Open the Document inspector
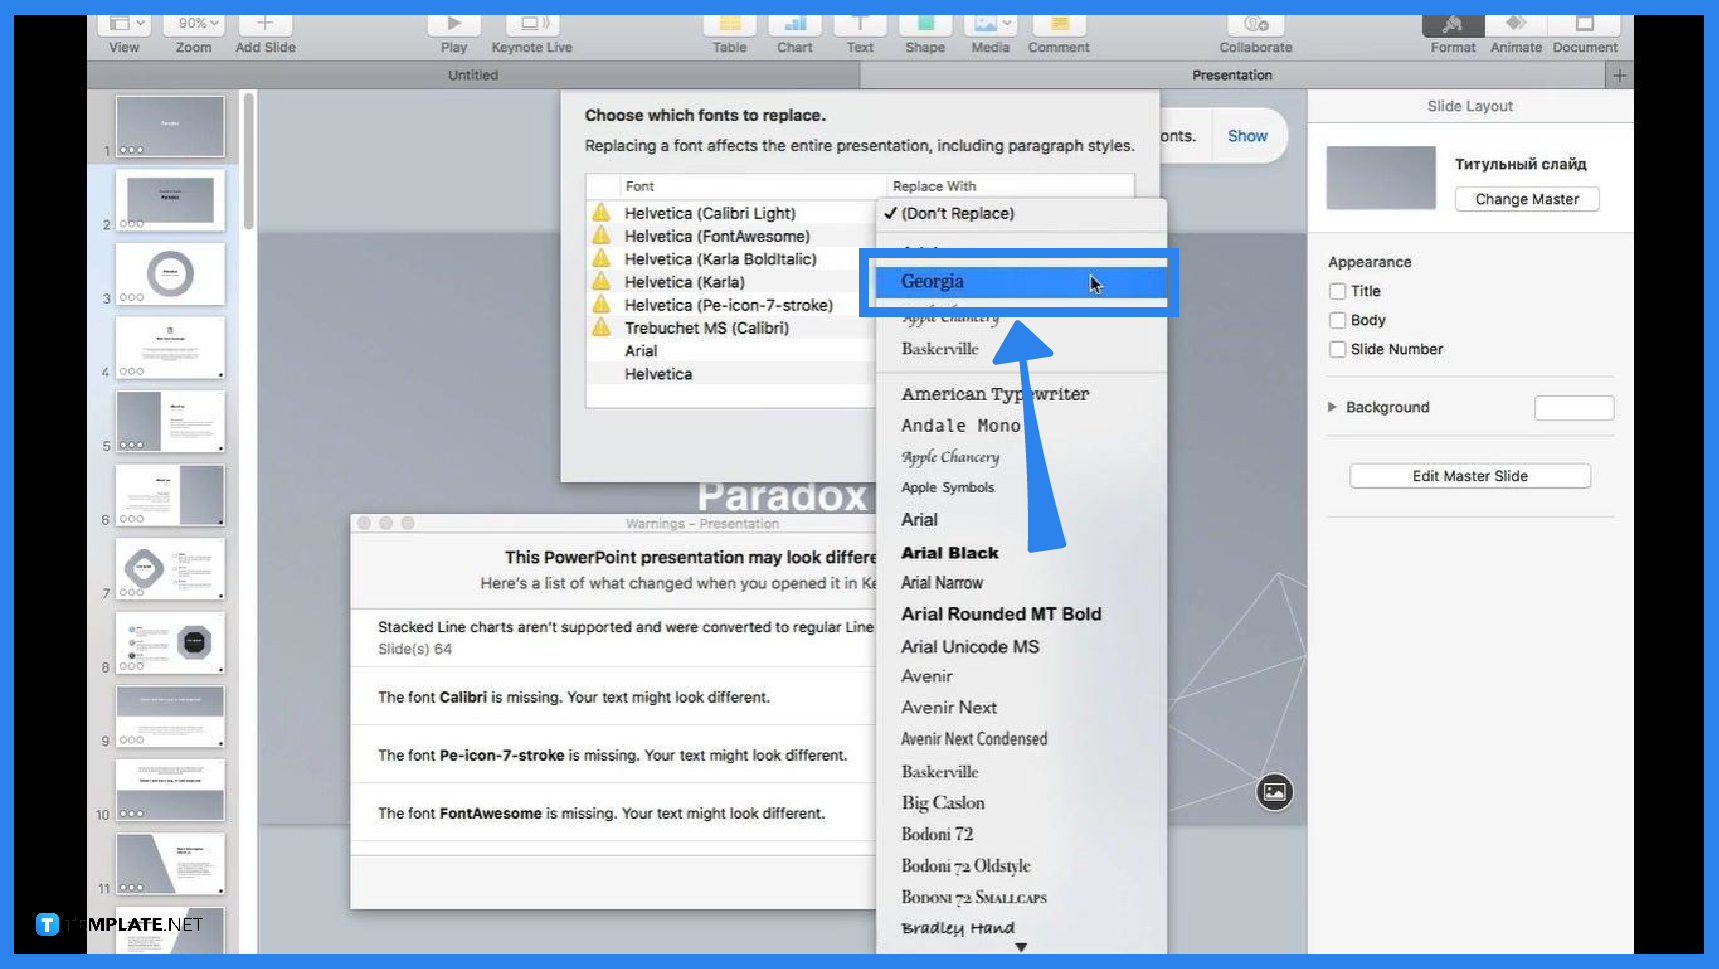This screenshot has width=1719, height=969. coord(1585,28)
